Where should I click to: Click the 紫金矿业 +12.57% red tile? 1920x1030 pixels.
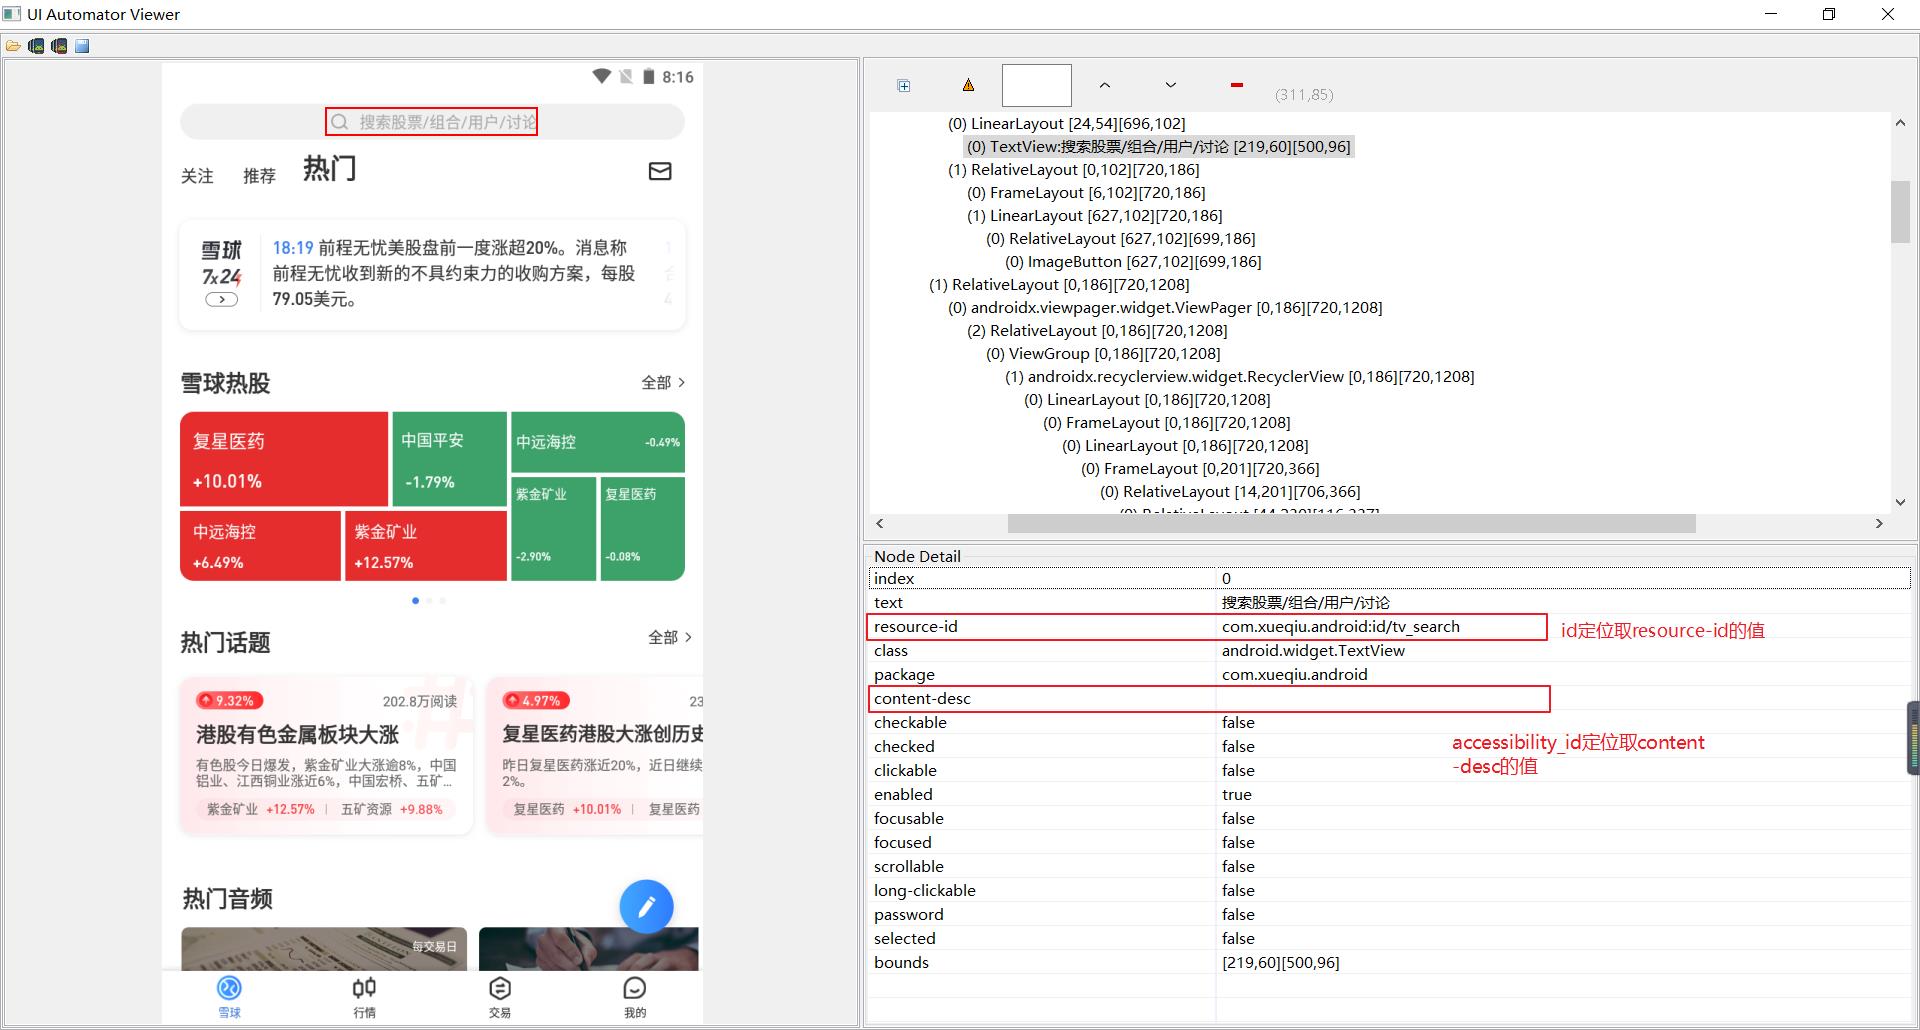[425, 546]
